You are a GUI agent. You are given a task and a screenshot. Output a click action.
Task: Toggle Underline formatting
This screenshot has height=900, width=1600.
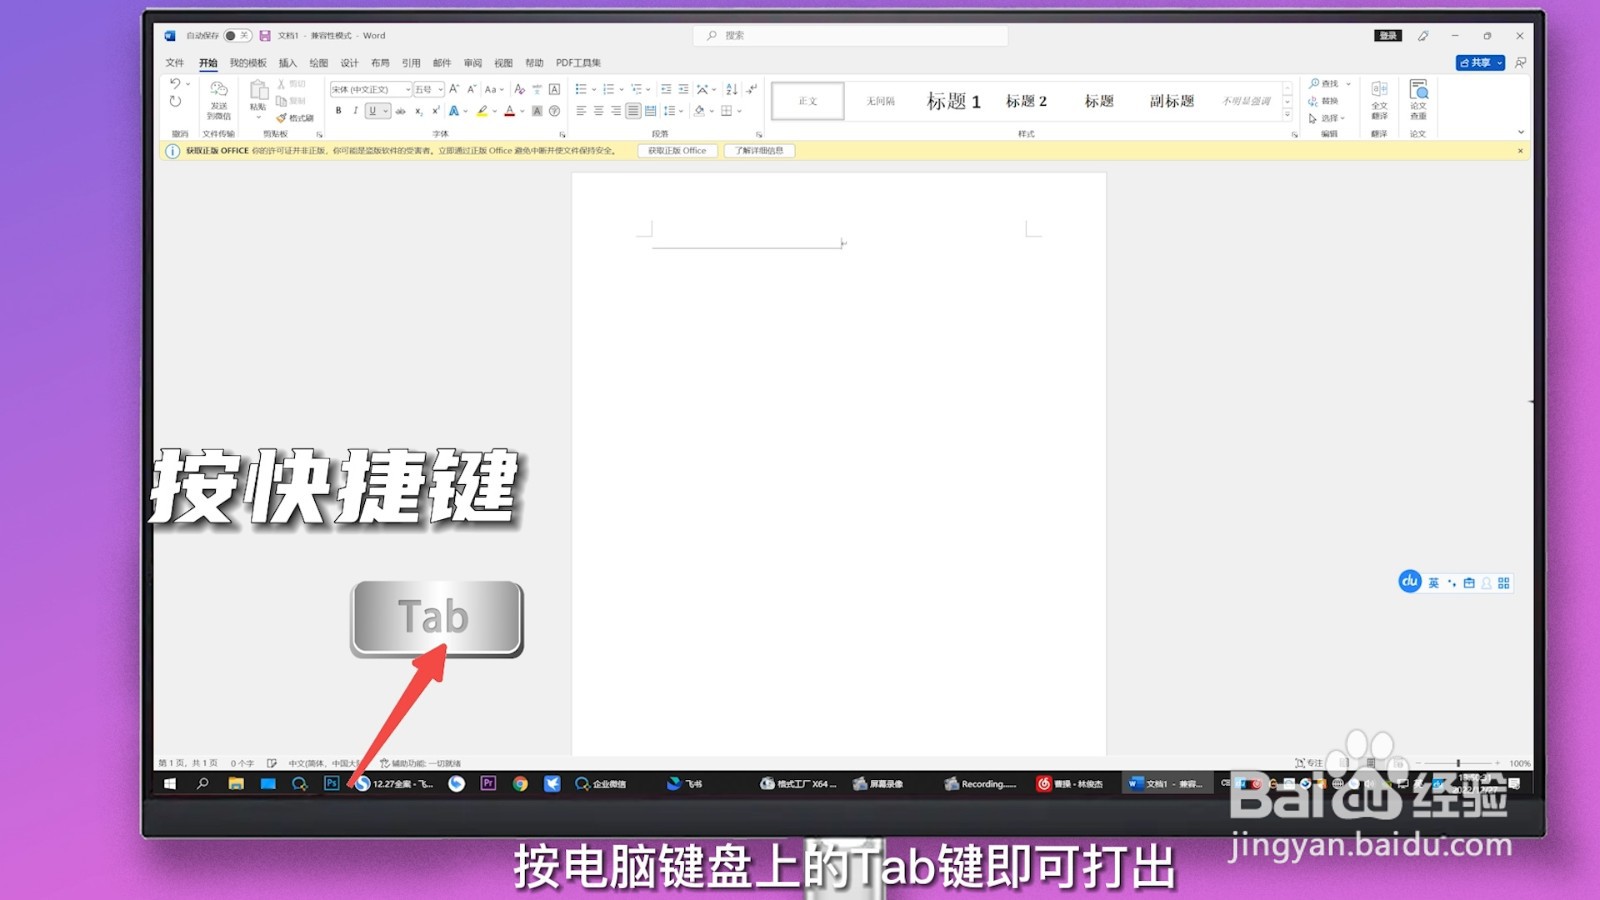[373, 111]
